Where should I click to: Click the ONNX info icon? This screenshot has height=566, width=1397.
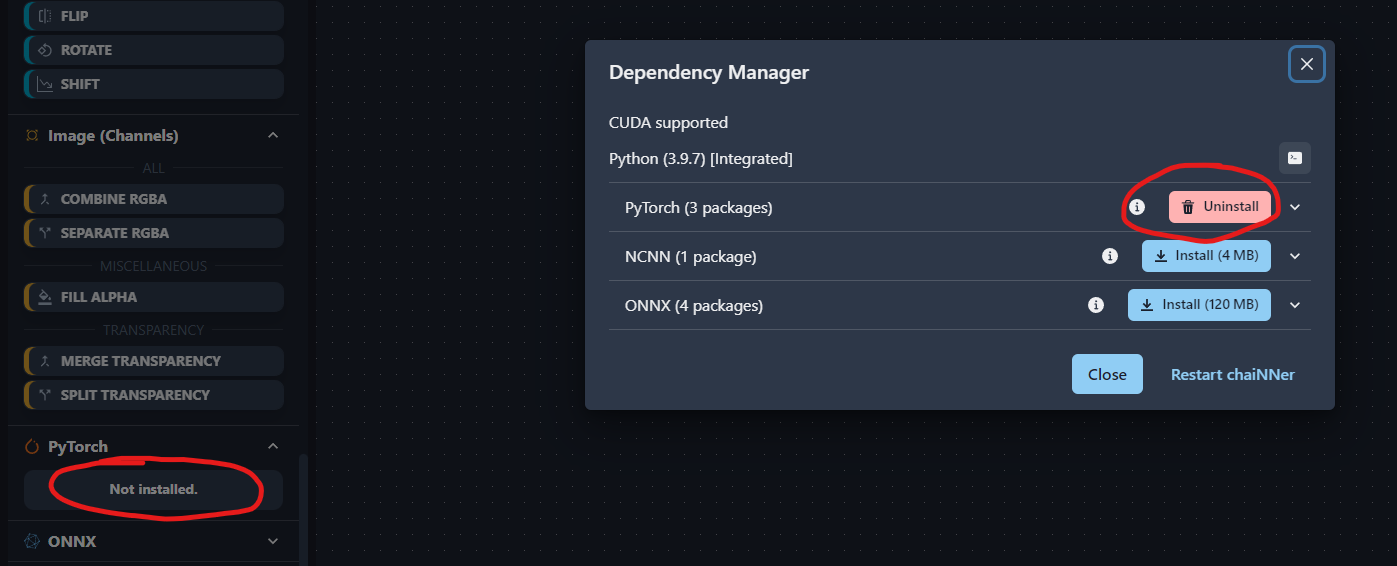(1096, 305)
